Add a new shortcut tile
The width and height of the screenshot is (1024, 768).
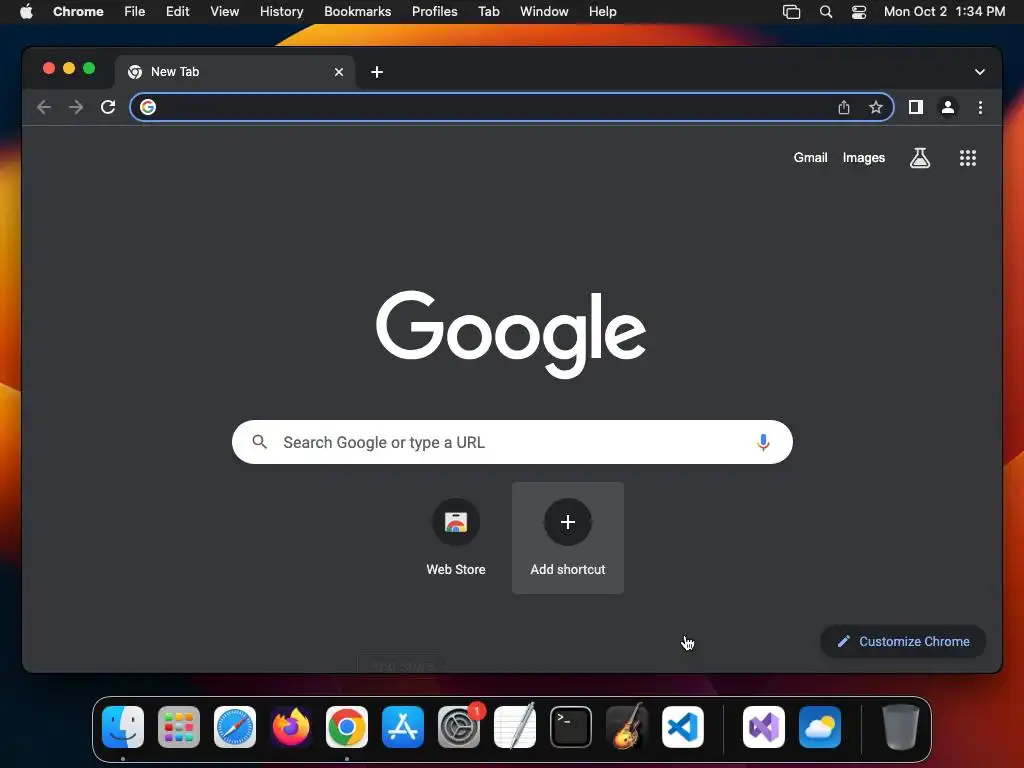(568, 537)
